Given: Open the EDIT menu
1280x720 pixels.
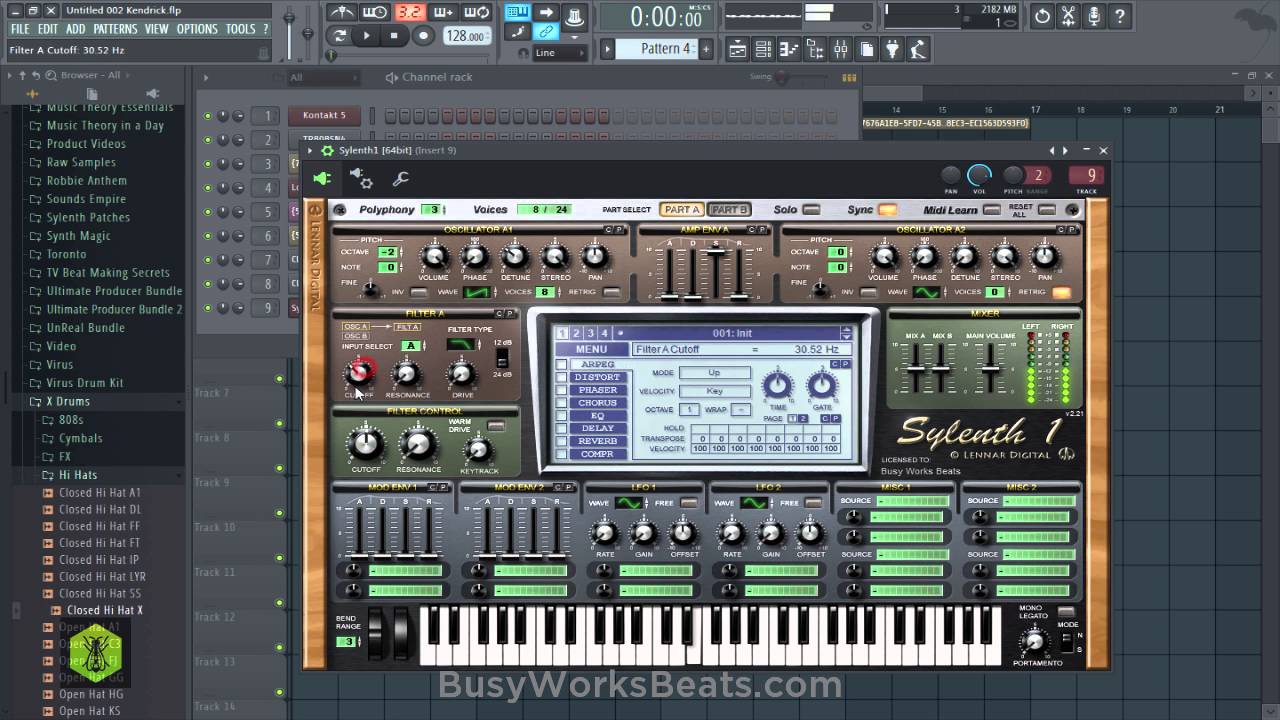Looking at the screenshot, I should 48,29.
